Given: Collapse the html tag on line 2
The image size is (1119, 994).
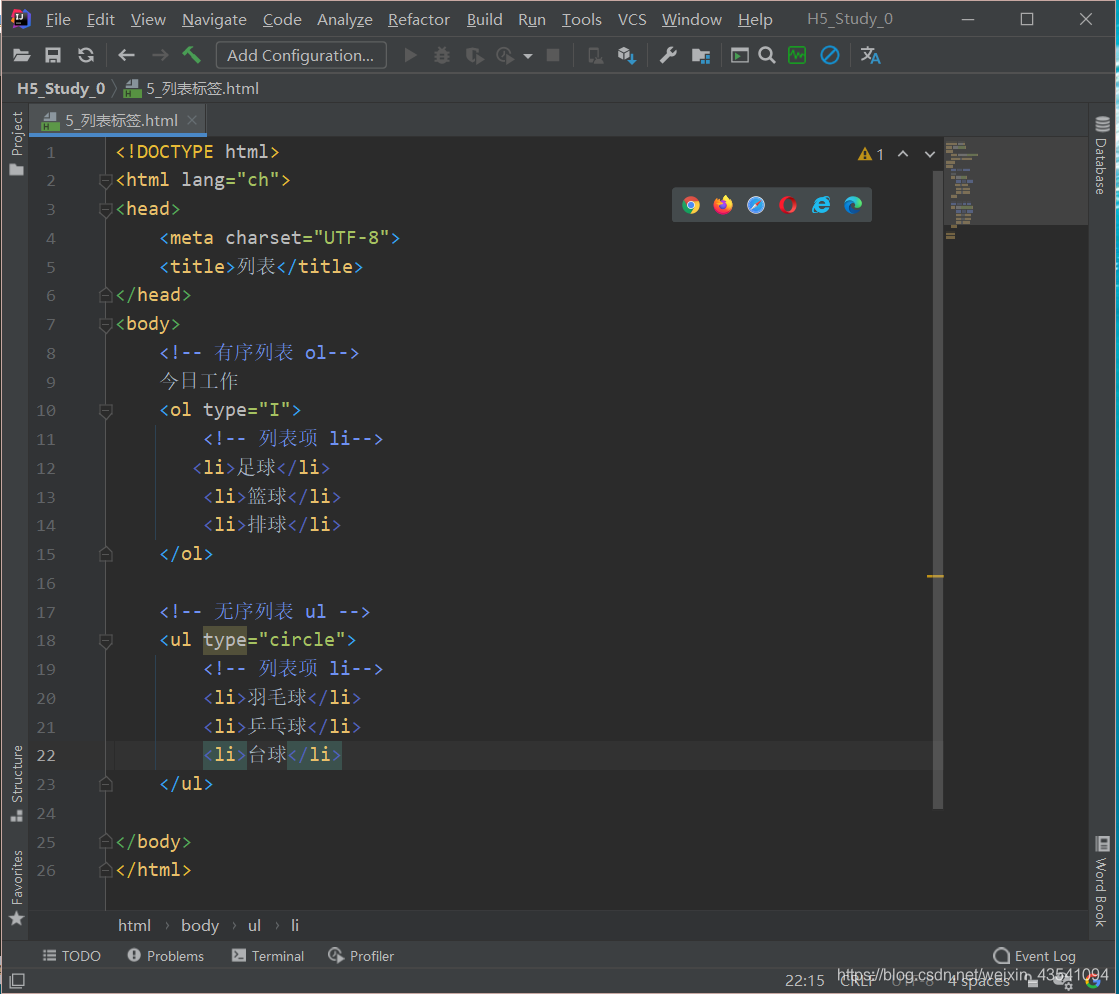Looking at the screenshot, I should 106,181.
